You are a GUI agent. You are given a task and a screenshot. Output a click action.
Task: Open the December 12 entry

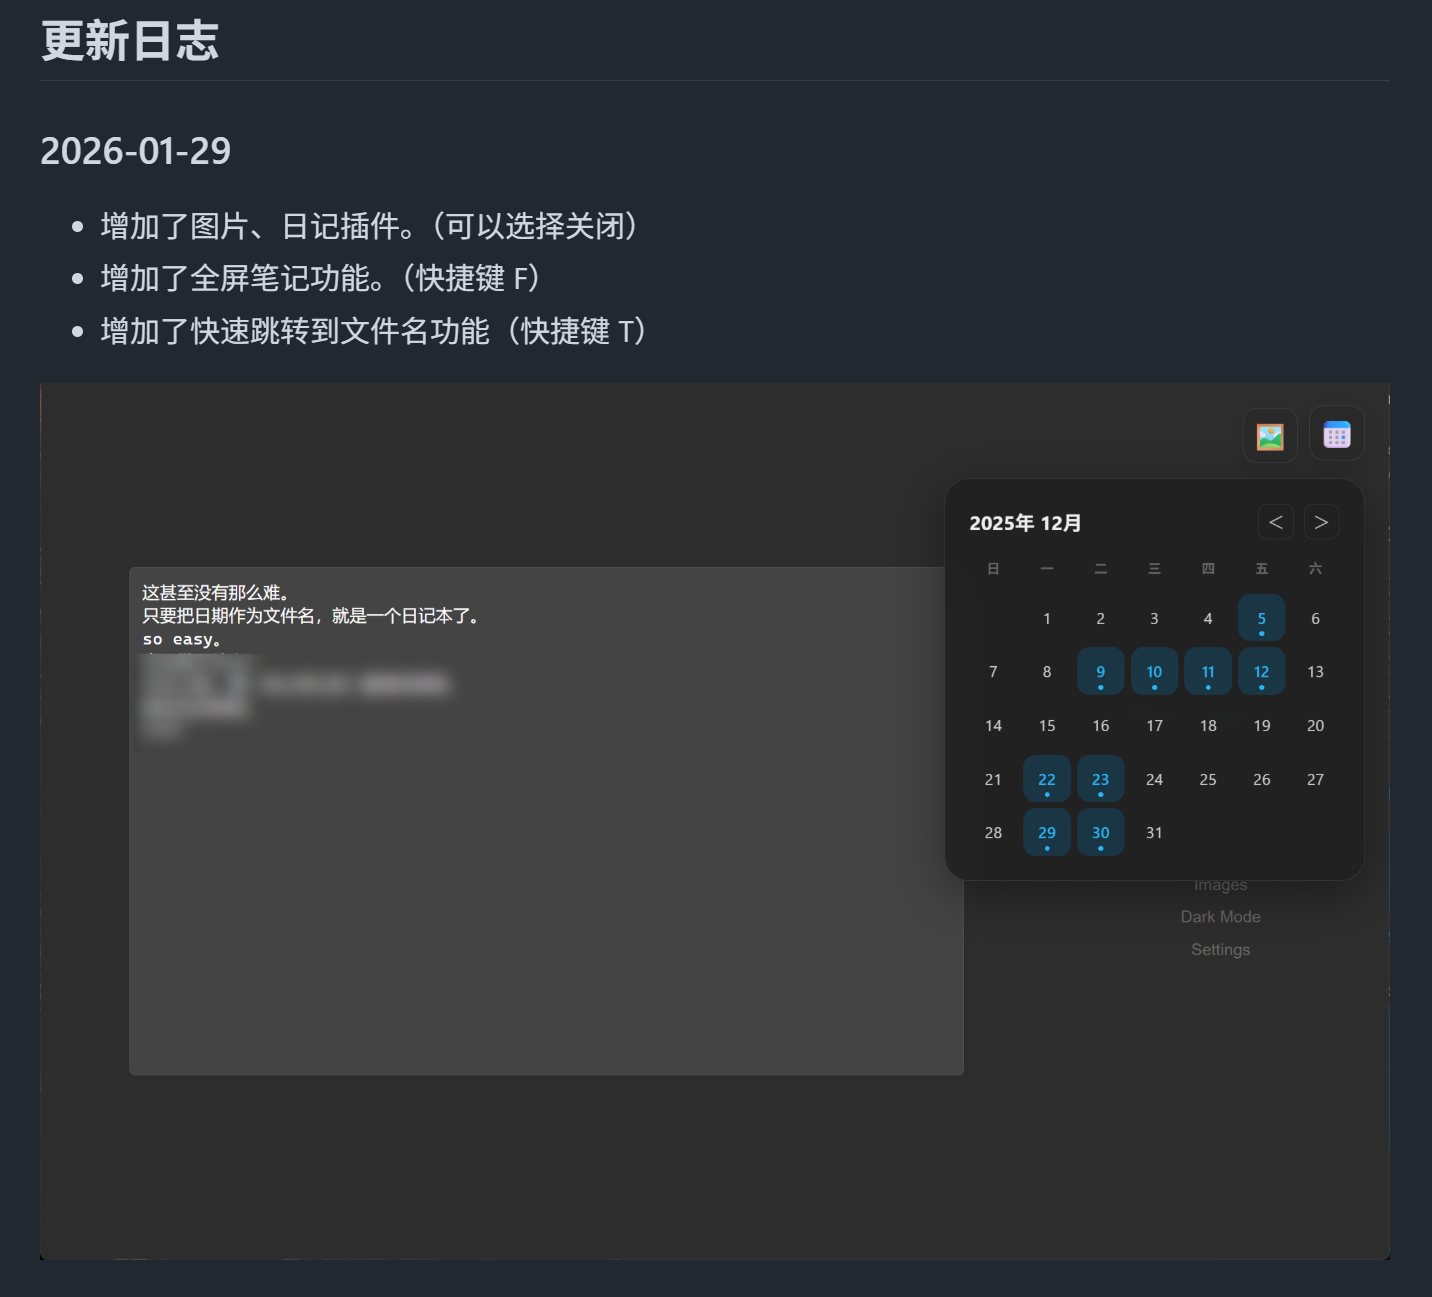coord(1261,672)
